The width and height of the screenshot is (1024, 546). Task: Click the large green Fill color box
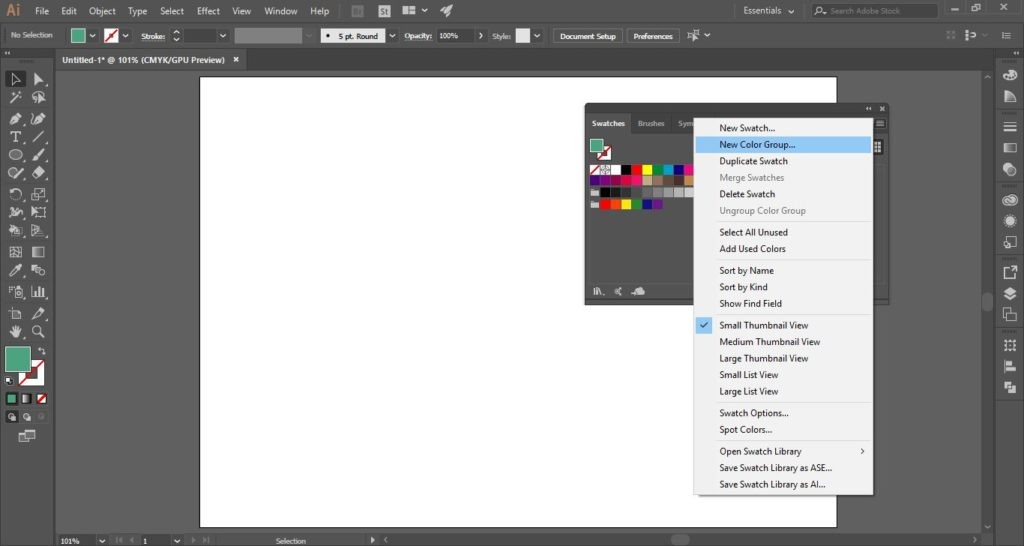coord(18,359)
